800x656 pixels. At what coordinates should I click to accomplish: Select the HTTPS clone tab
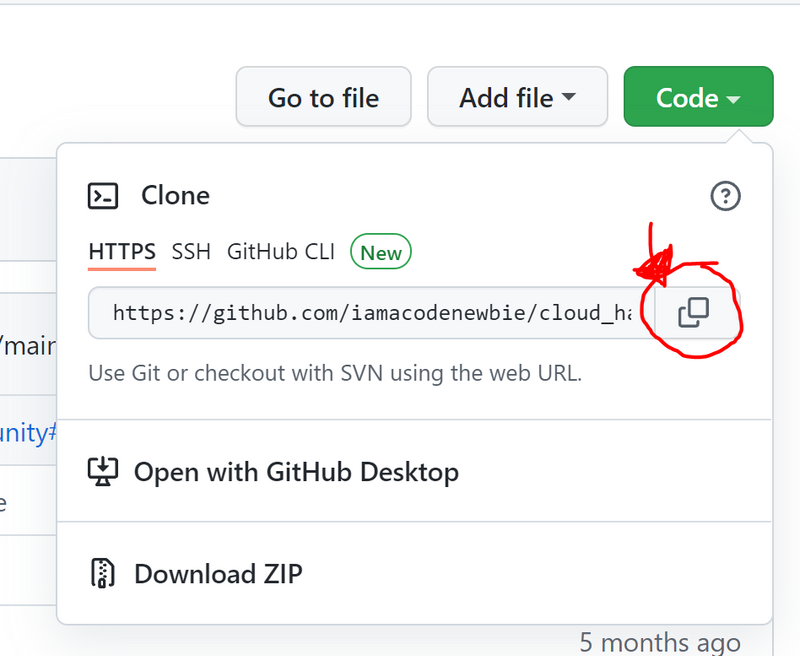pos(122,252)
